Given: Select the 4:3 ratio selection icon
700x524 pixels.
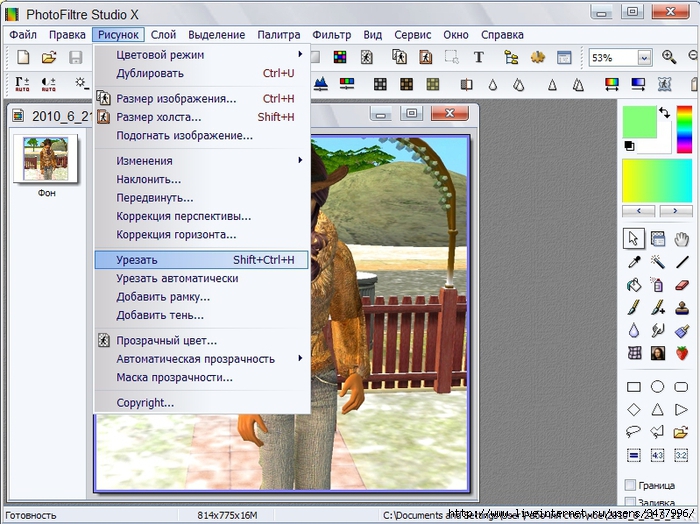Looking at the screenshot, I should pyautogui.click(x=657, y=455).
